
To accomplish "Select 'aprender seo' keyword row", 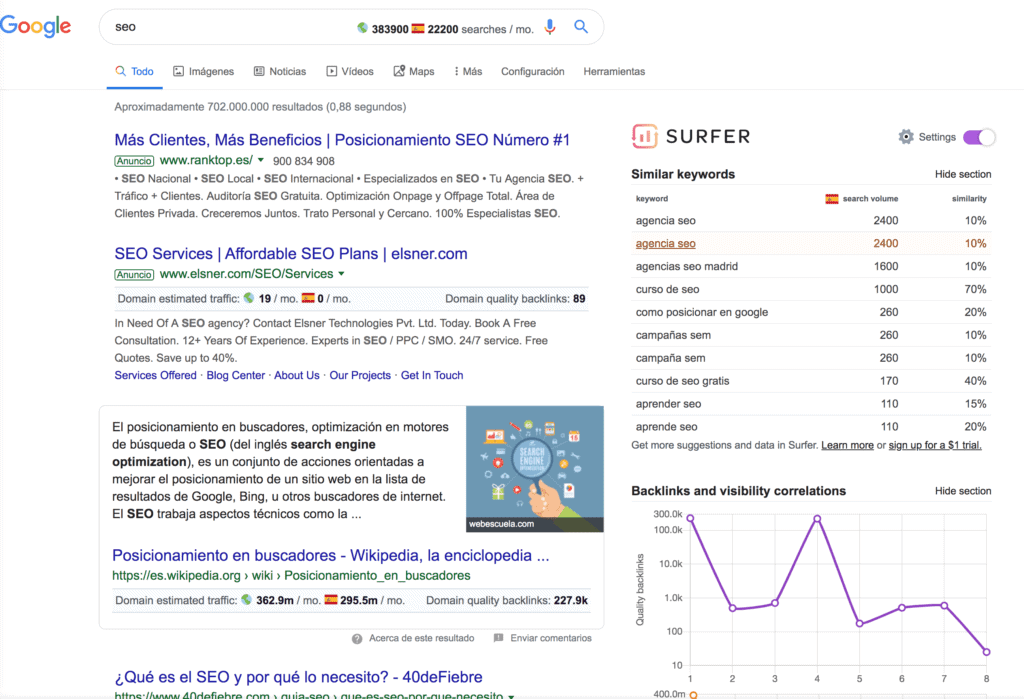I will [811, 404].
